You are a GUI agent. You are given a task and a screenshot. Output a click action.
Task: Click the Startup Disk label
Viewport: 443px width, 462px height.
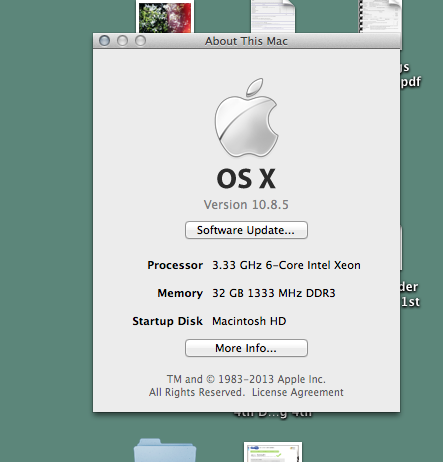(x=167, y=321)
